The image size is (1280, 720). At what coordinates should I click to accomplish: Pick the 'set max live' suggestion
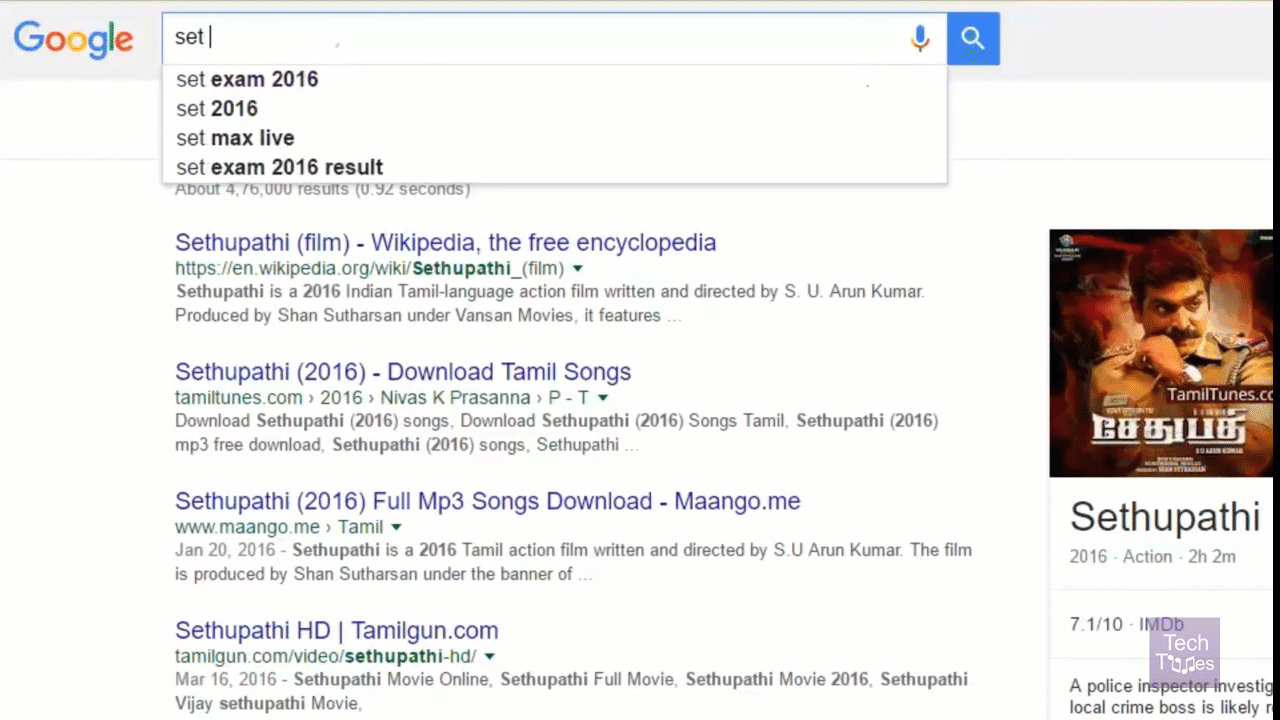(x=235, y=138)
